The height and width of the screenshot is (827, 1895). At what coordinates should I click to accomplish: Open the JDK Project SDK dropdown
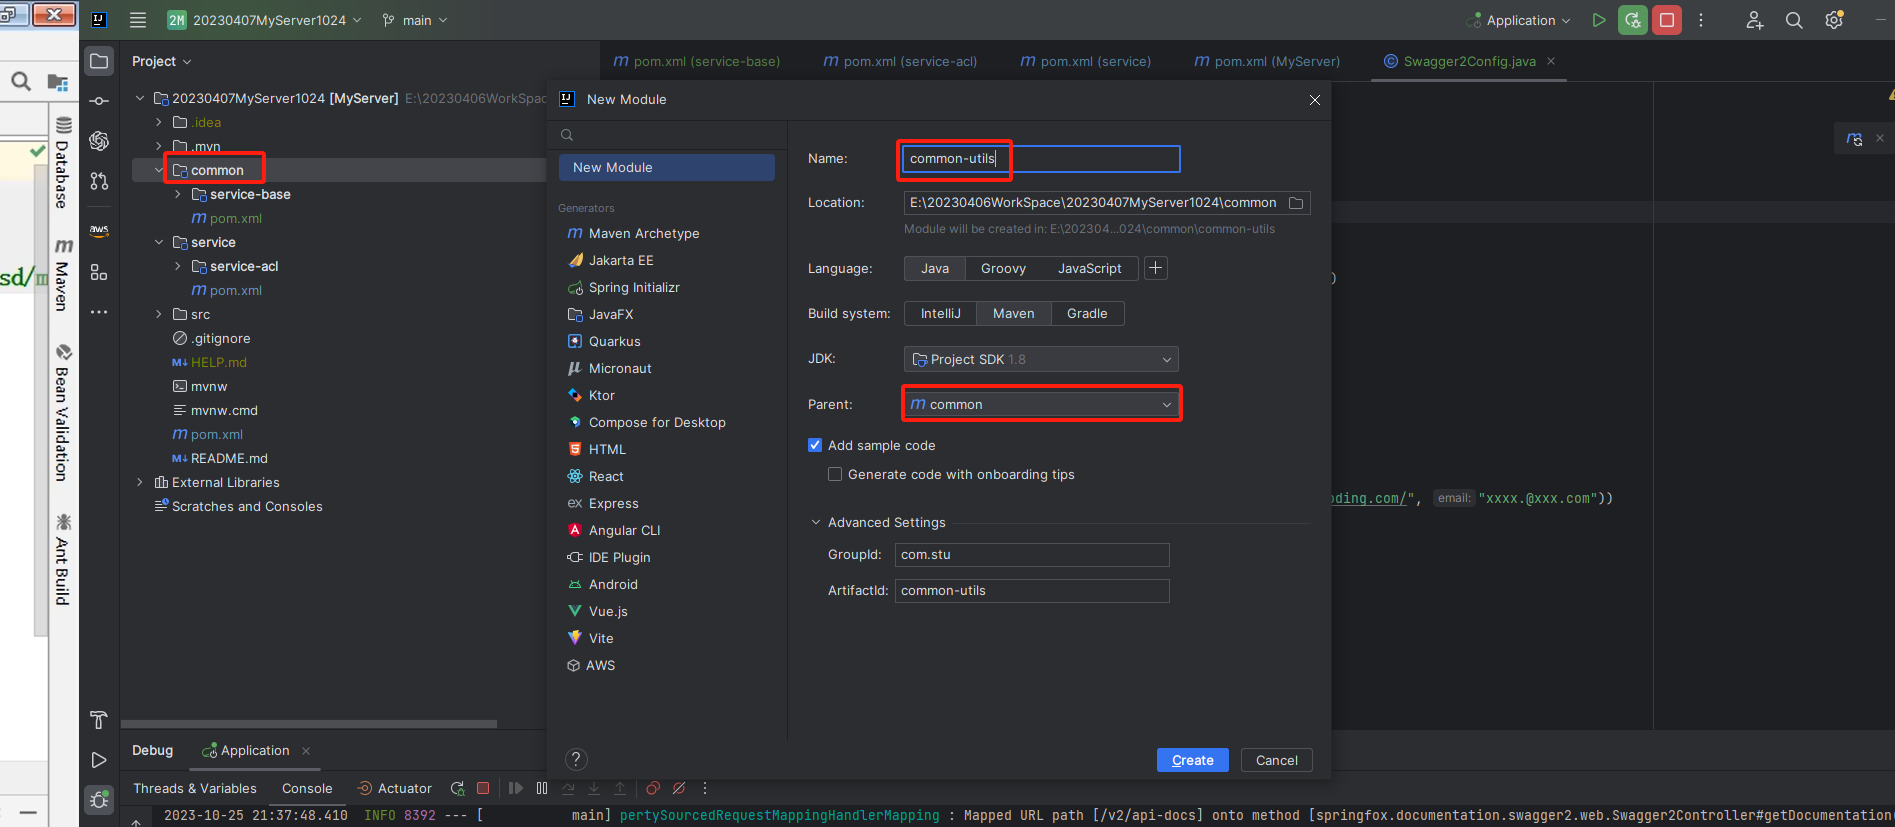pos(1040,359)
